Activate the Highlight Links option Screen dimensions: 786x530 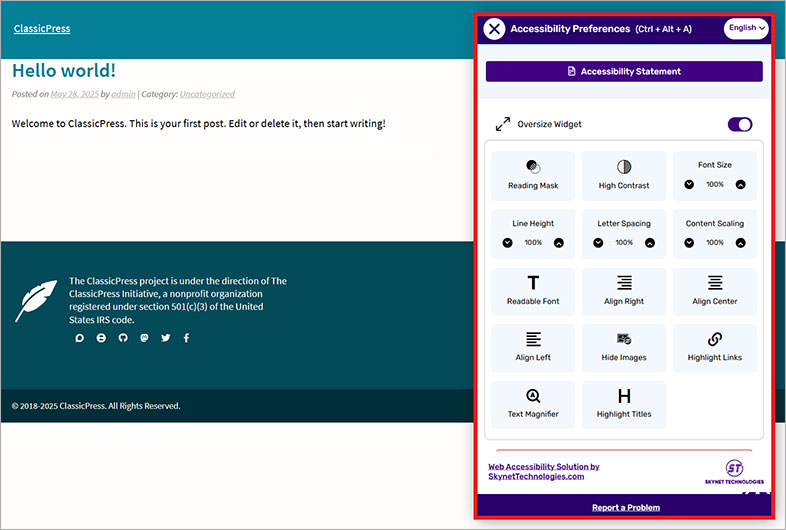click(x=714, y=347)
